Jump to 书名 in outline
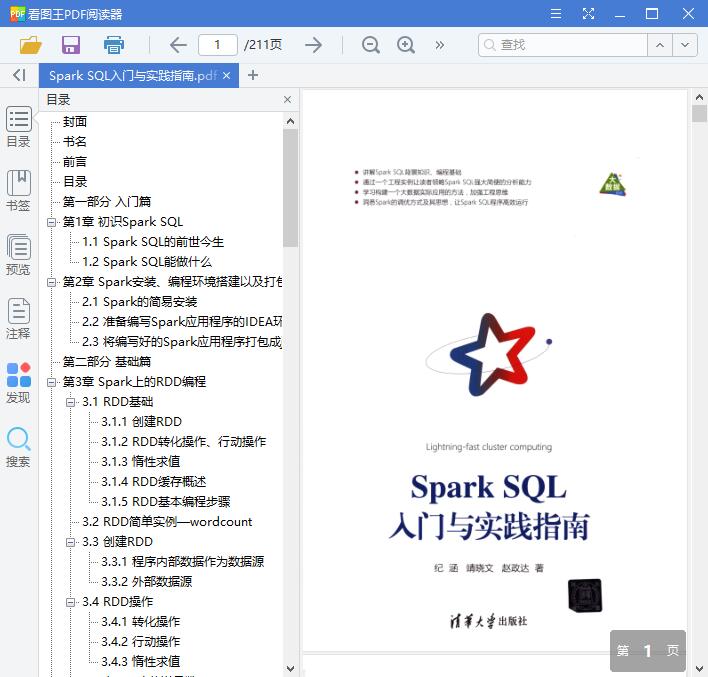Screen dimensions: 708x677 click(75, 141)
